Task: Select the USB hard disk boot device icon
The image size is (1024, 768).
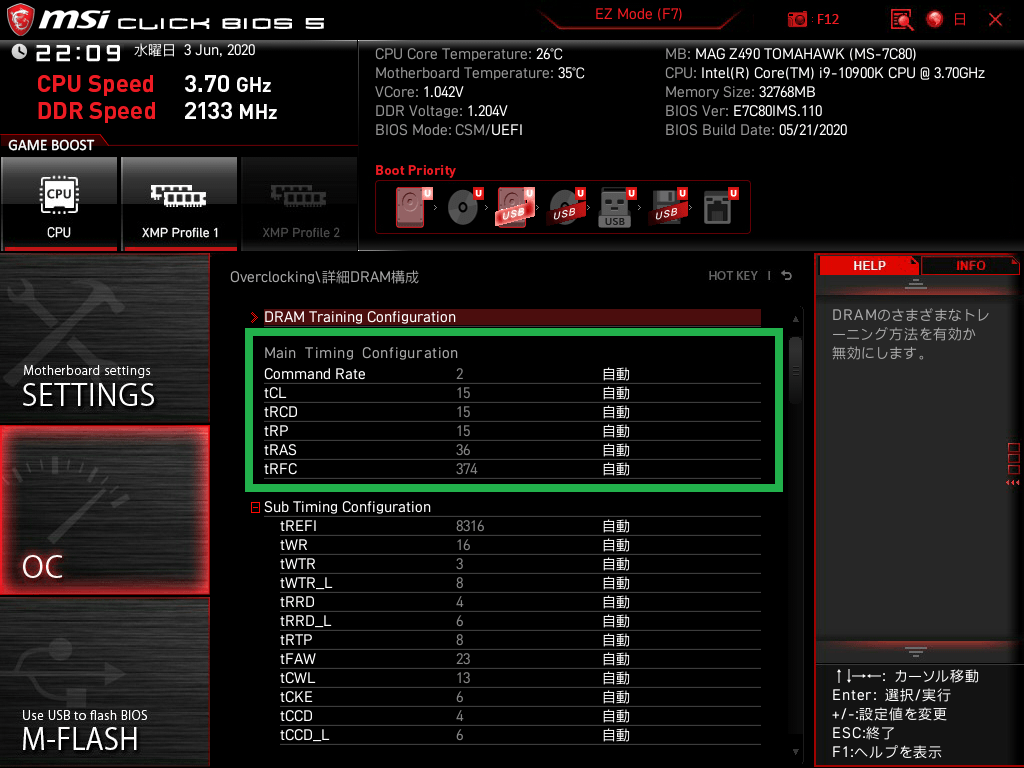Action: (515, 207)
